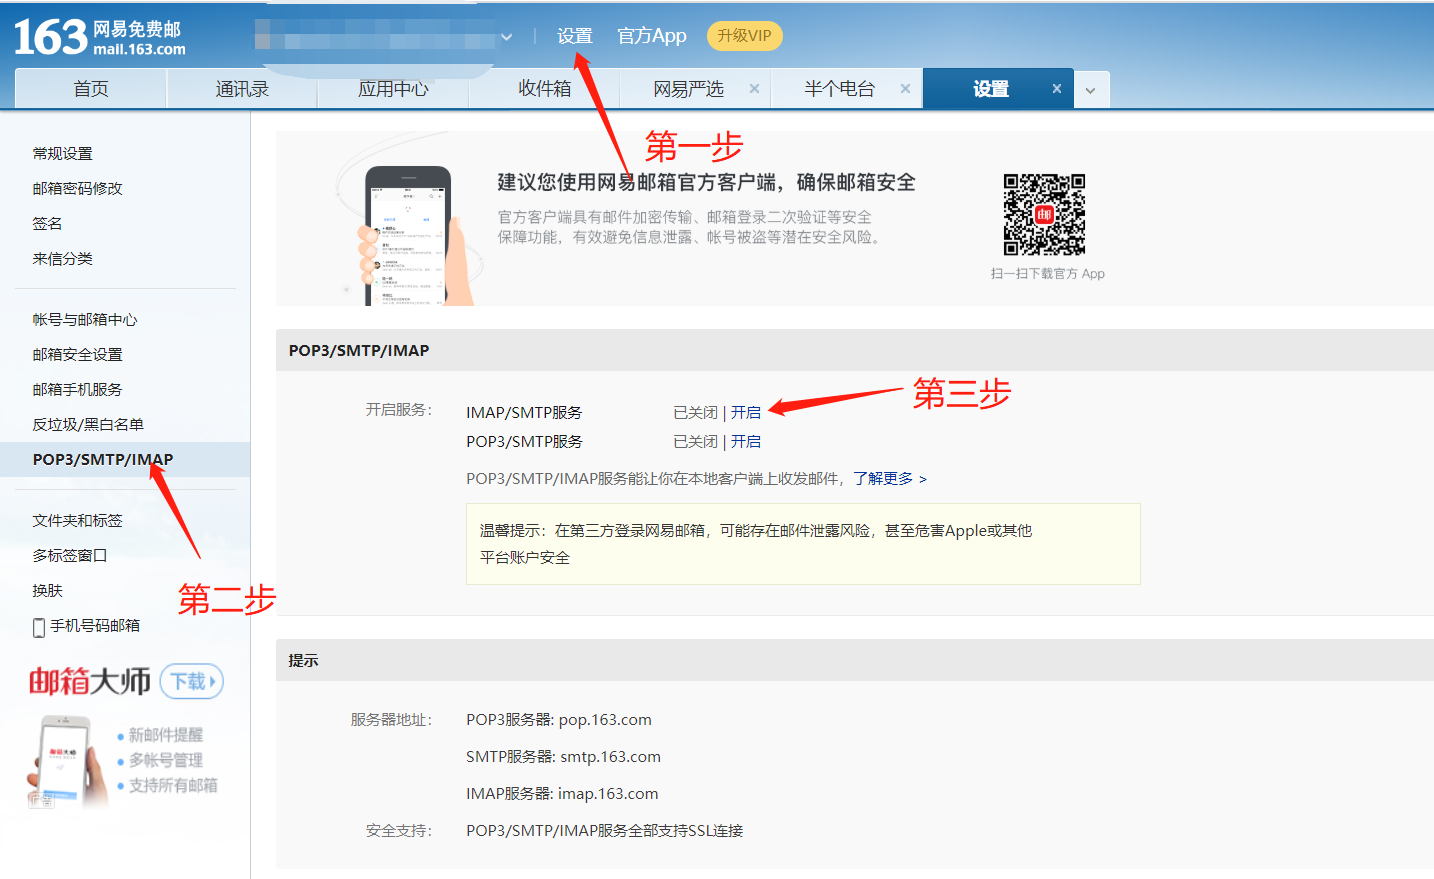
Task: Enable IMAP/SMTP service via 开启
Action: click(x=745, y=411)
